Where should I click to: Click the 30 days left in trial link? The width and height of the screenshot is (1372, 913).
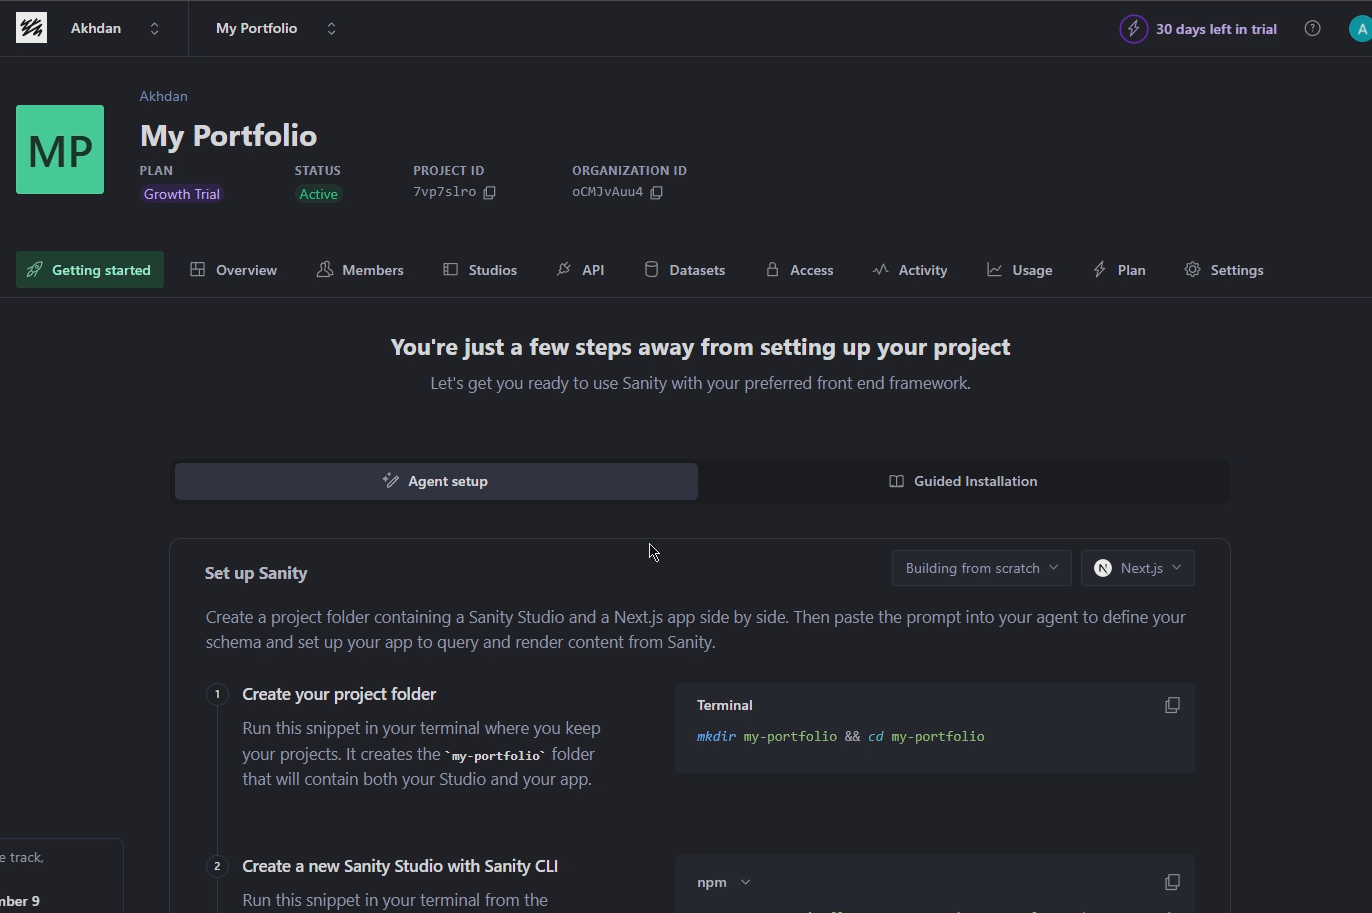[1216, 29]
